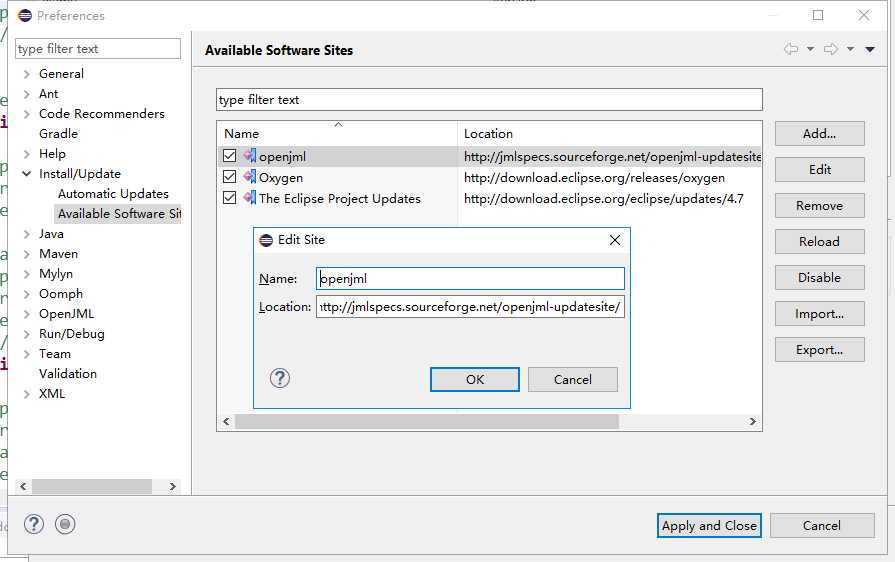This screenshot has height=562, width=895.
Task: Click the Edit button
Action: coord(820,169)
